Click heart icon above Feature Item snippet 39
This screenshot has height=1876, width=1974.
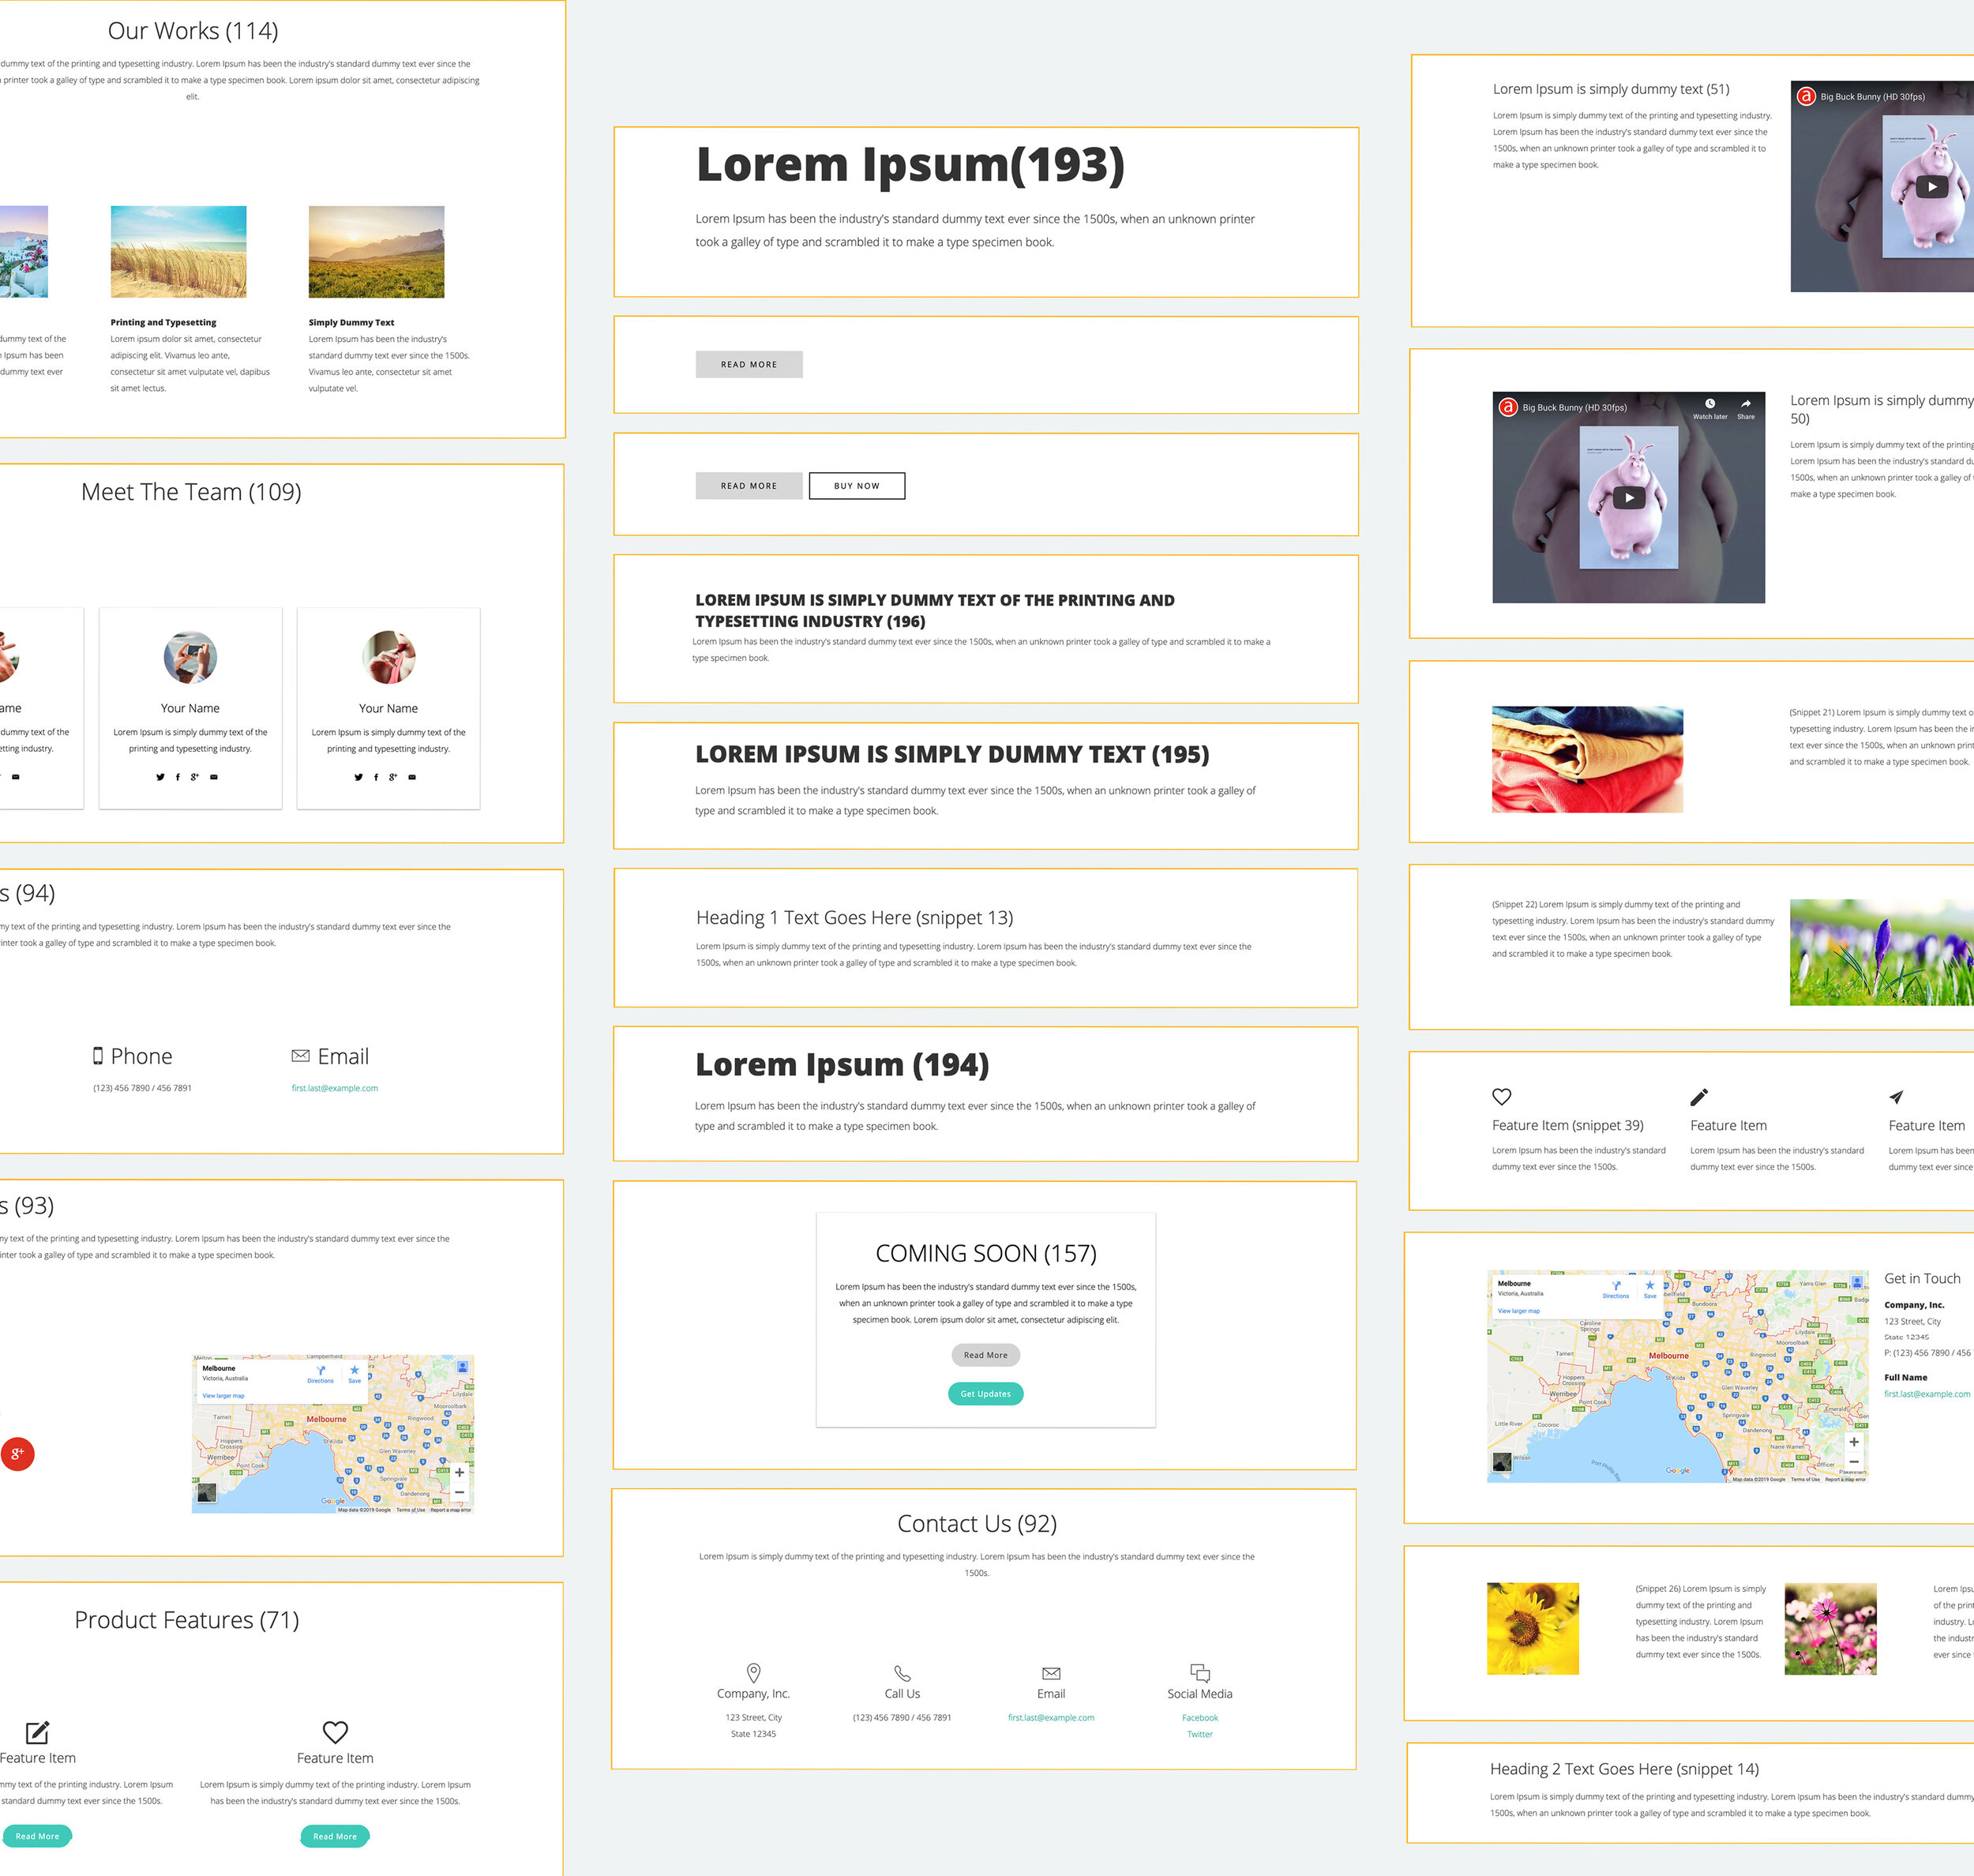1501,1096
